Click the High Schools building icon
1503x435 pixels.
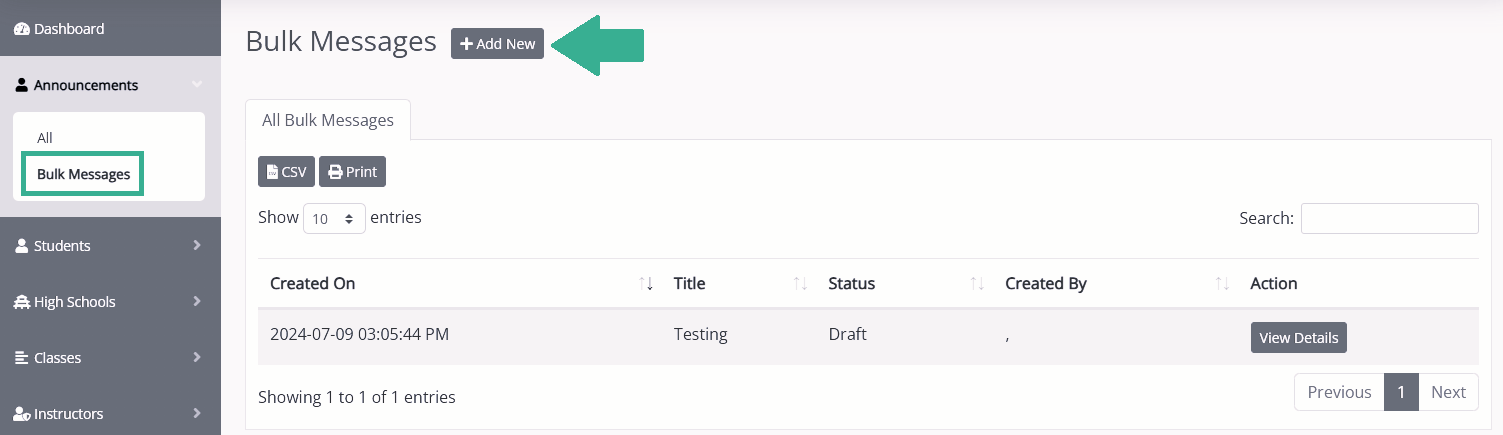[22, 301]
